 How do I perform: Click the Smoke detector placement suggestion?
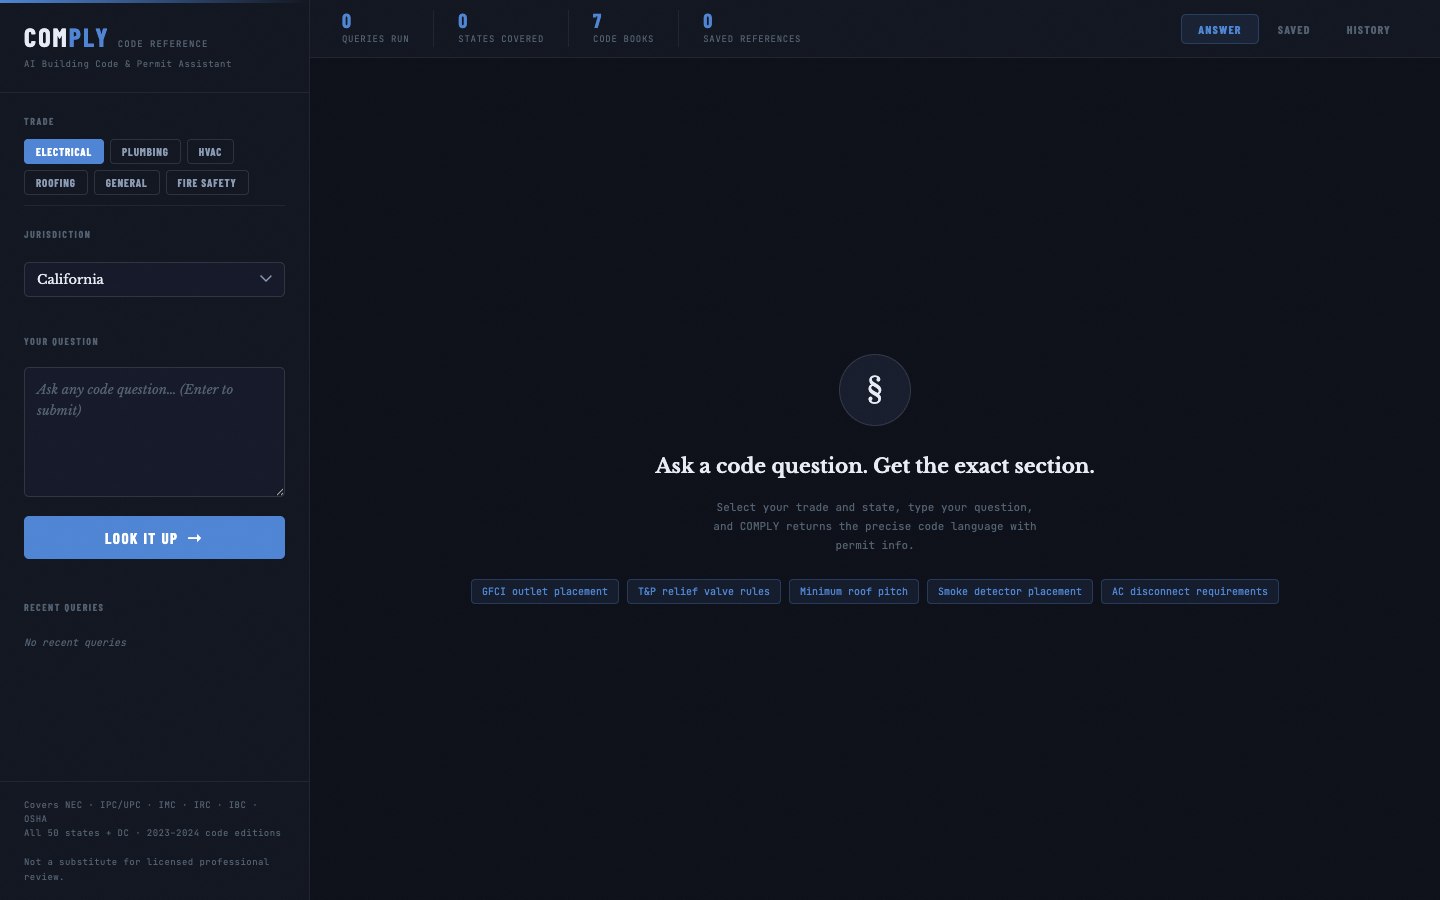1009,591
